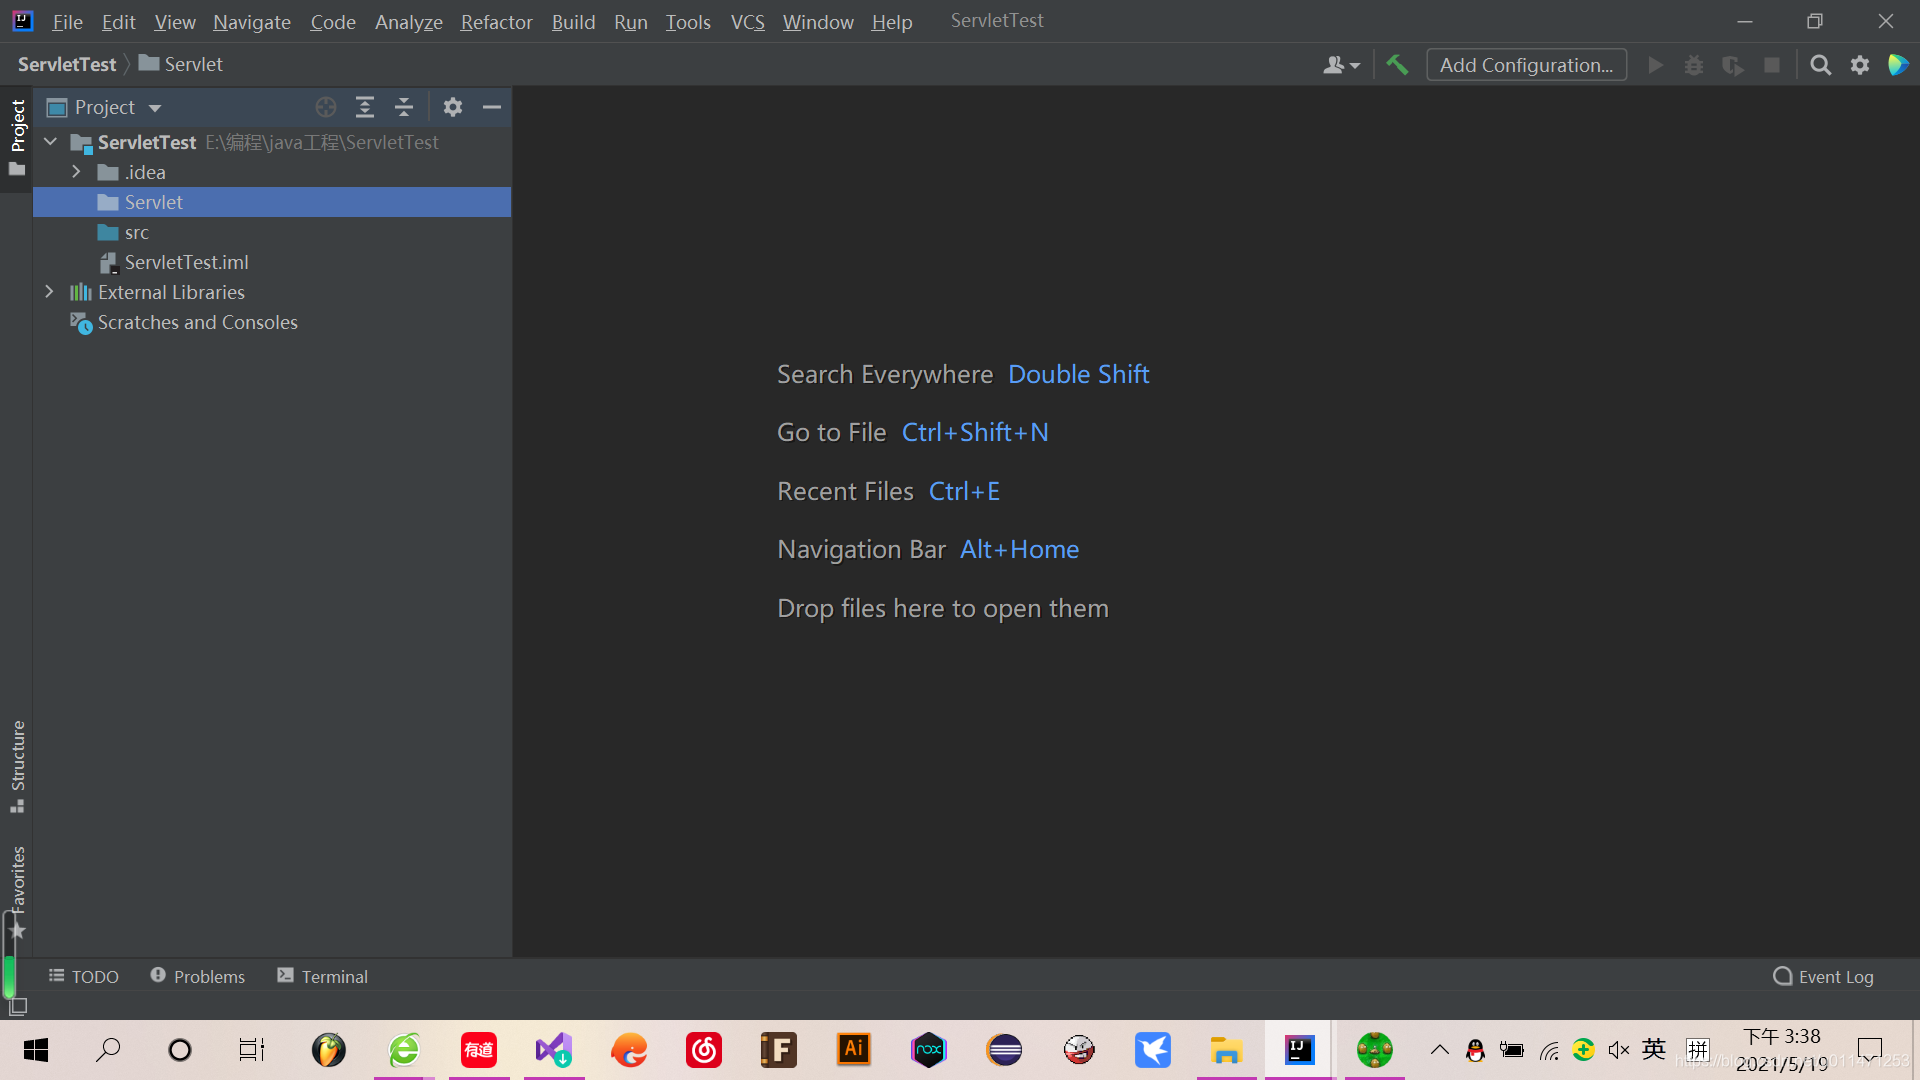Open the Refactor menu
Screen dimensions: 1920x1080
496,22
